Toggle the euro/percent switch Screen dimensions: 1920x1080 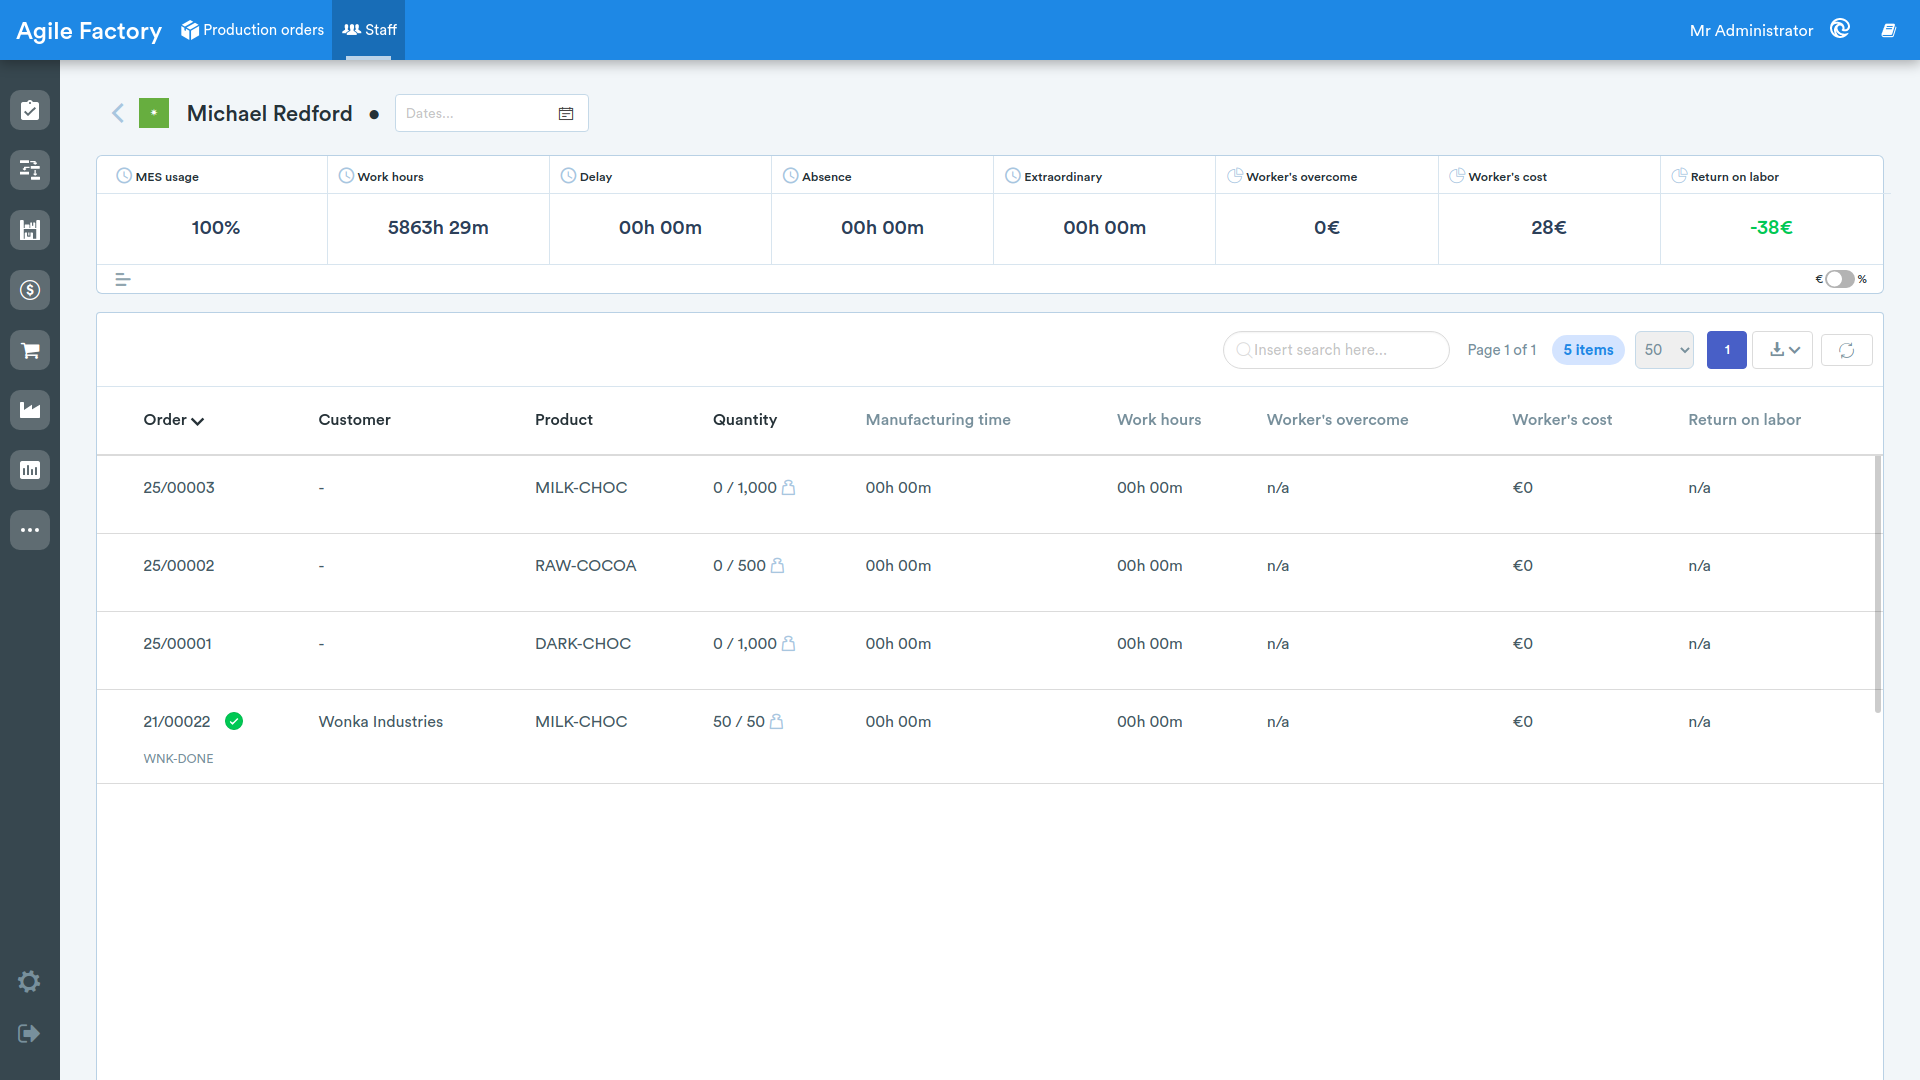[x=1840, y=279]
